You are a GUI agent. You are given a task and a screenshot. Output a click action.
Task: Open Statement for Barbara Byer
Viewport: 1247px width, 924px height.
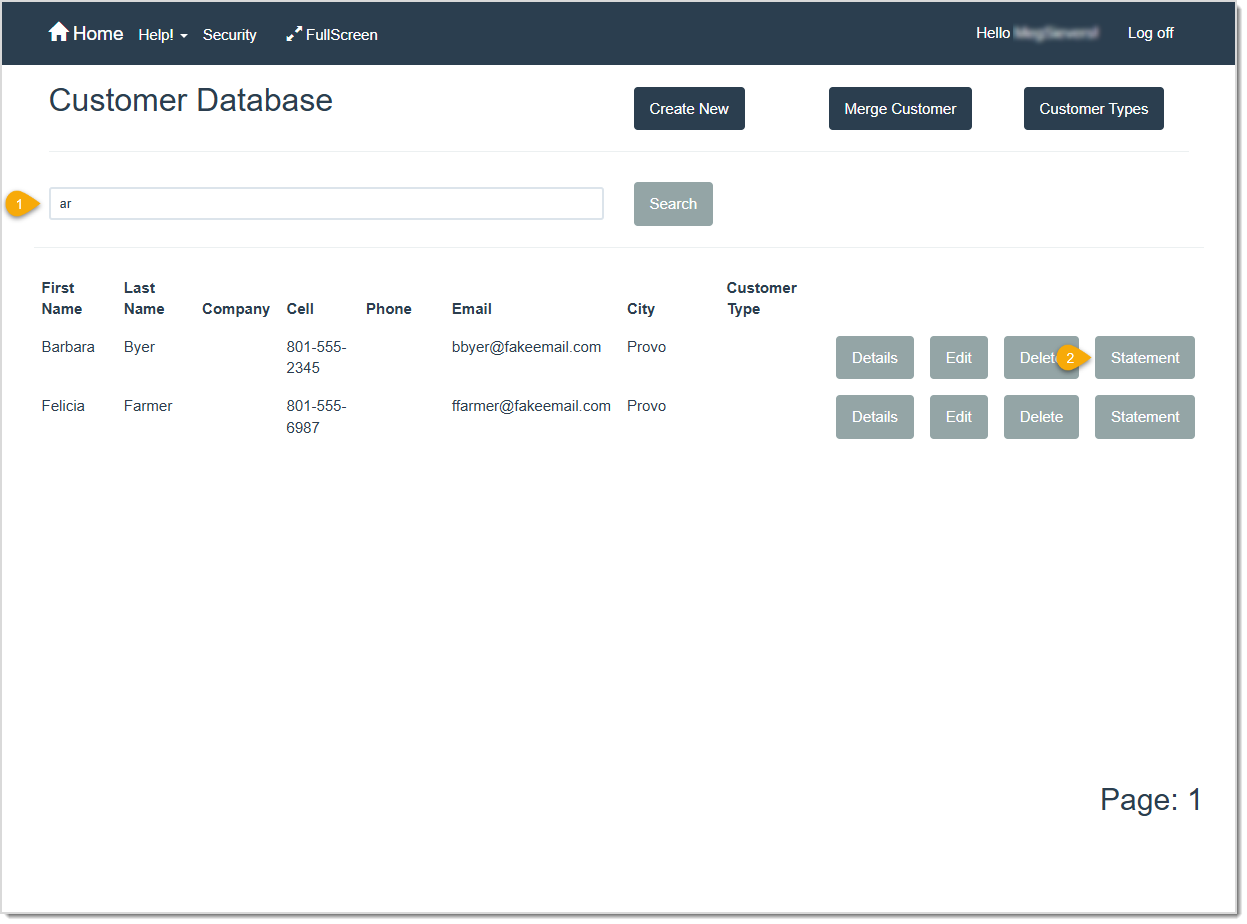[x=1144, y=357]
